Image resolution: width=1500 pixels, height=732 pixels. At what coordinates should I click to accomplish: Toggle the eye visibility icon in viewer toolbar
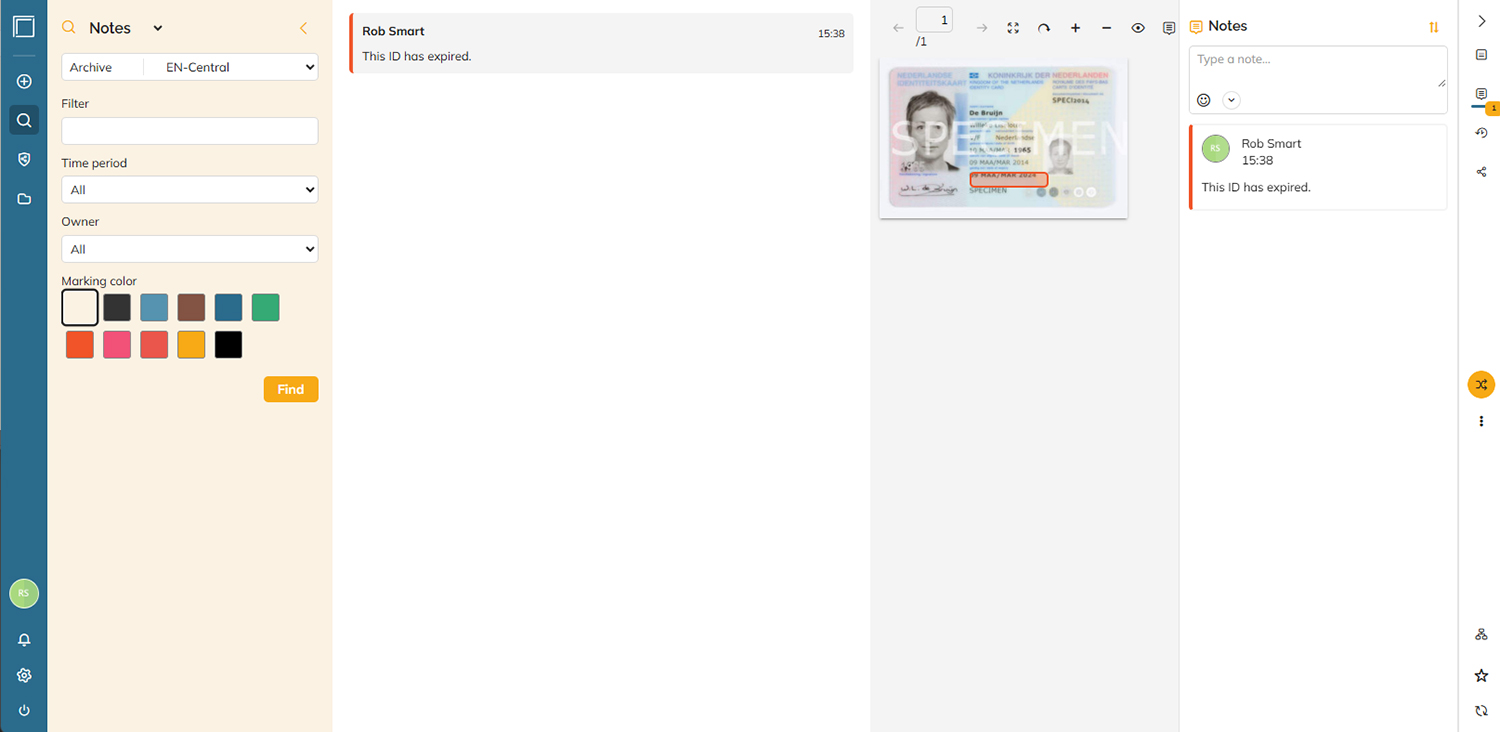click(x=1138, y=28)
